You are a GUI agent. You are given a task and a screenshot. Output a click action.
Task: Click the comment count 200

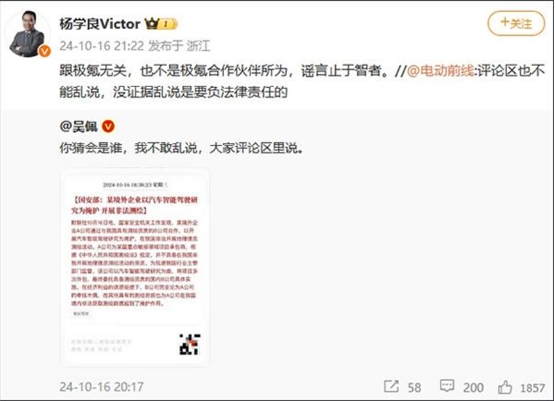pyautogui.click(x=473, y=388)
